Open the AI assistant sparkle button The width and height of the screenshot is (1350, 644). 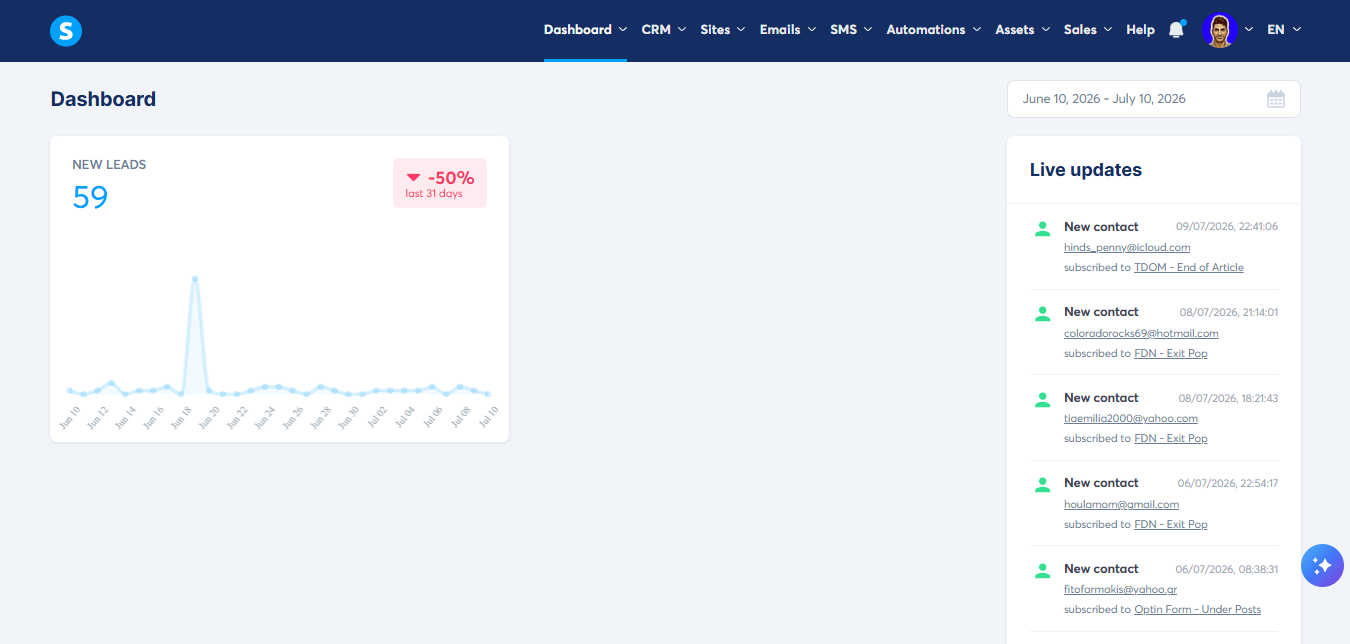click(1322, 565)
